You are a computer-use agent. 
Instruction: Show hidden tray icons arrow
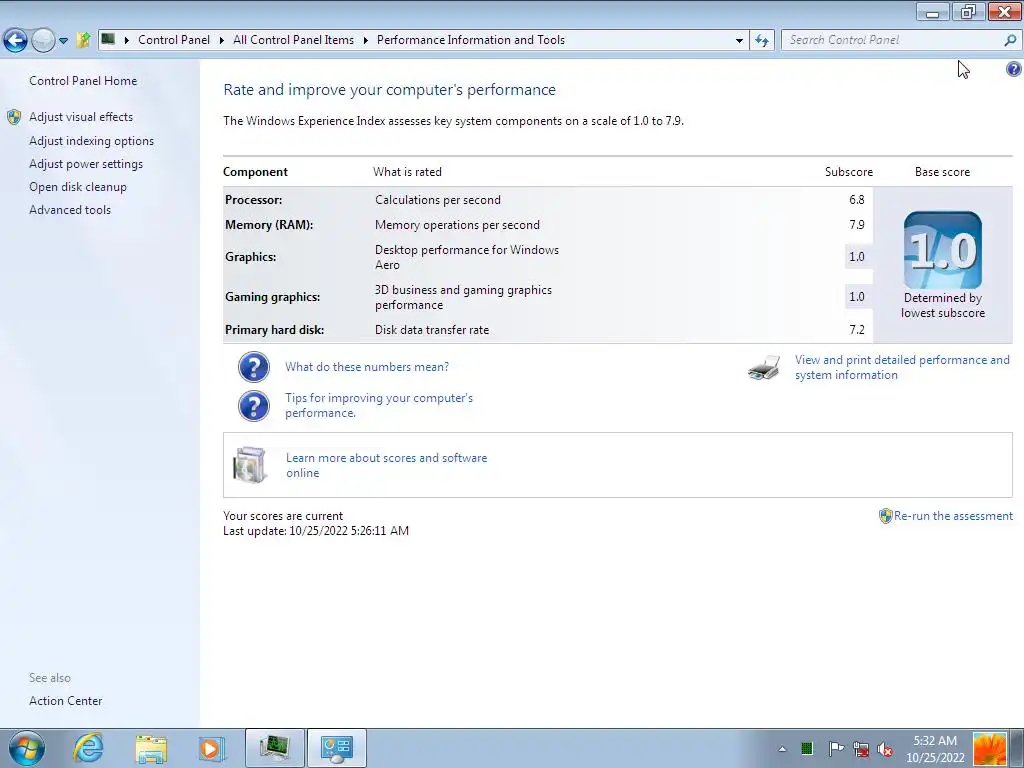pyautogui.click(x=782, y=749)
